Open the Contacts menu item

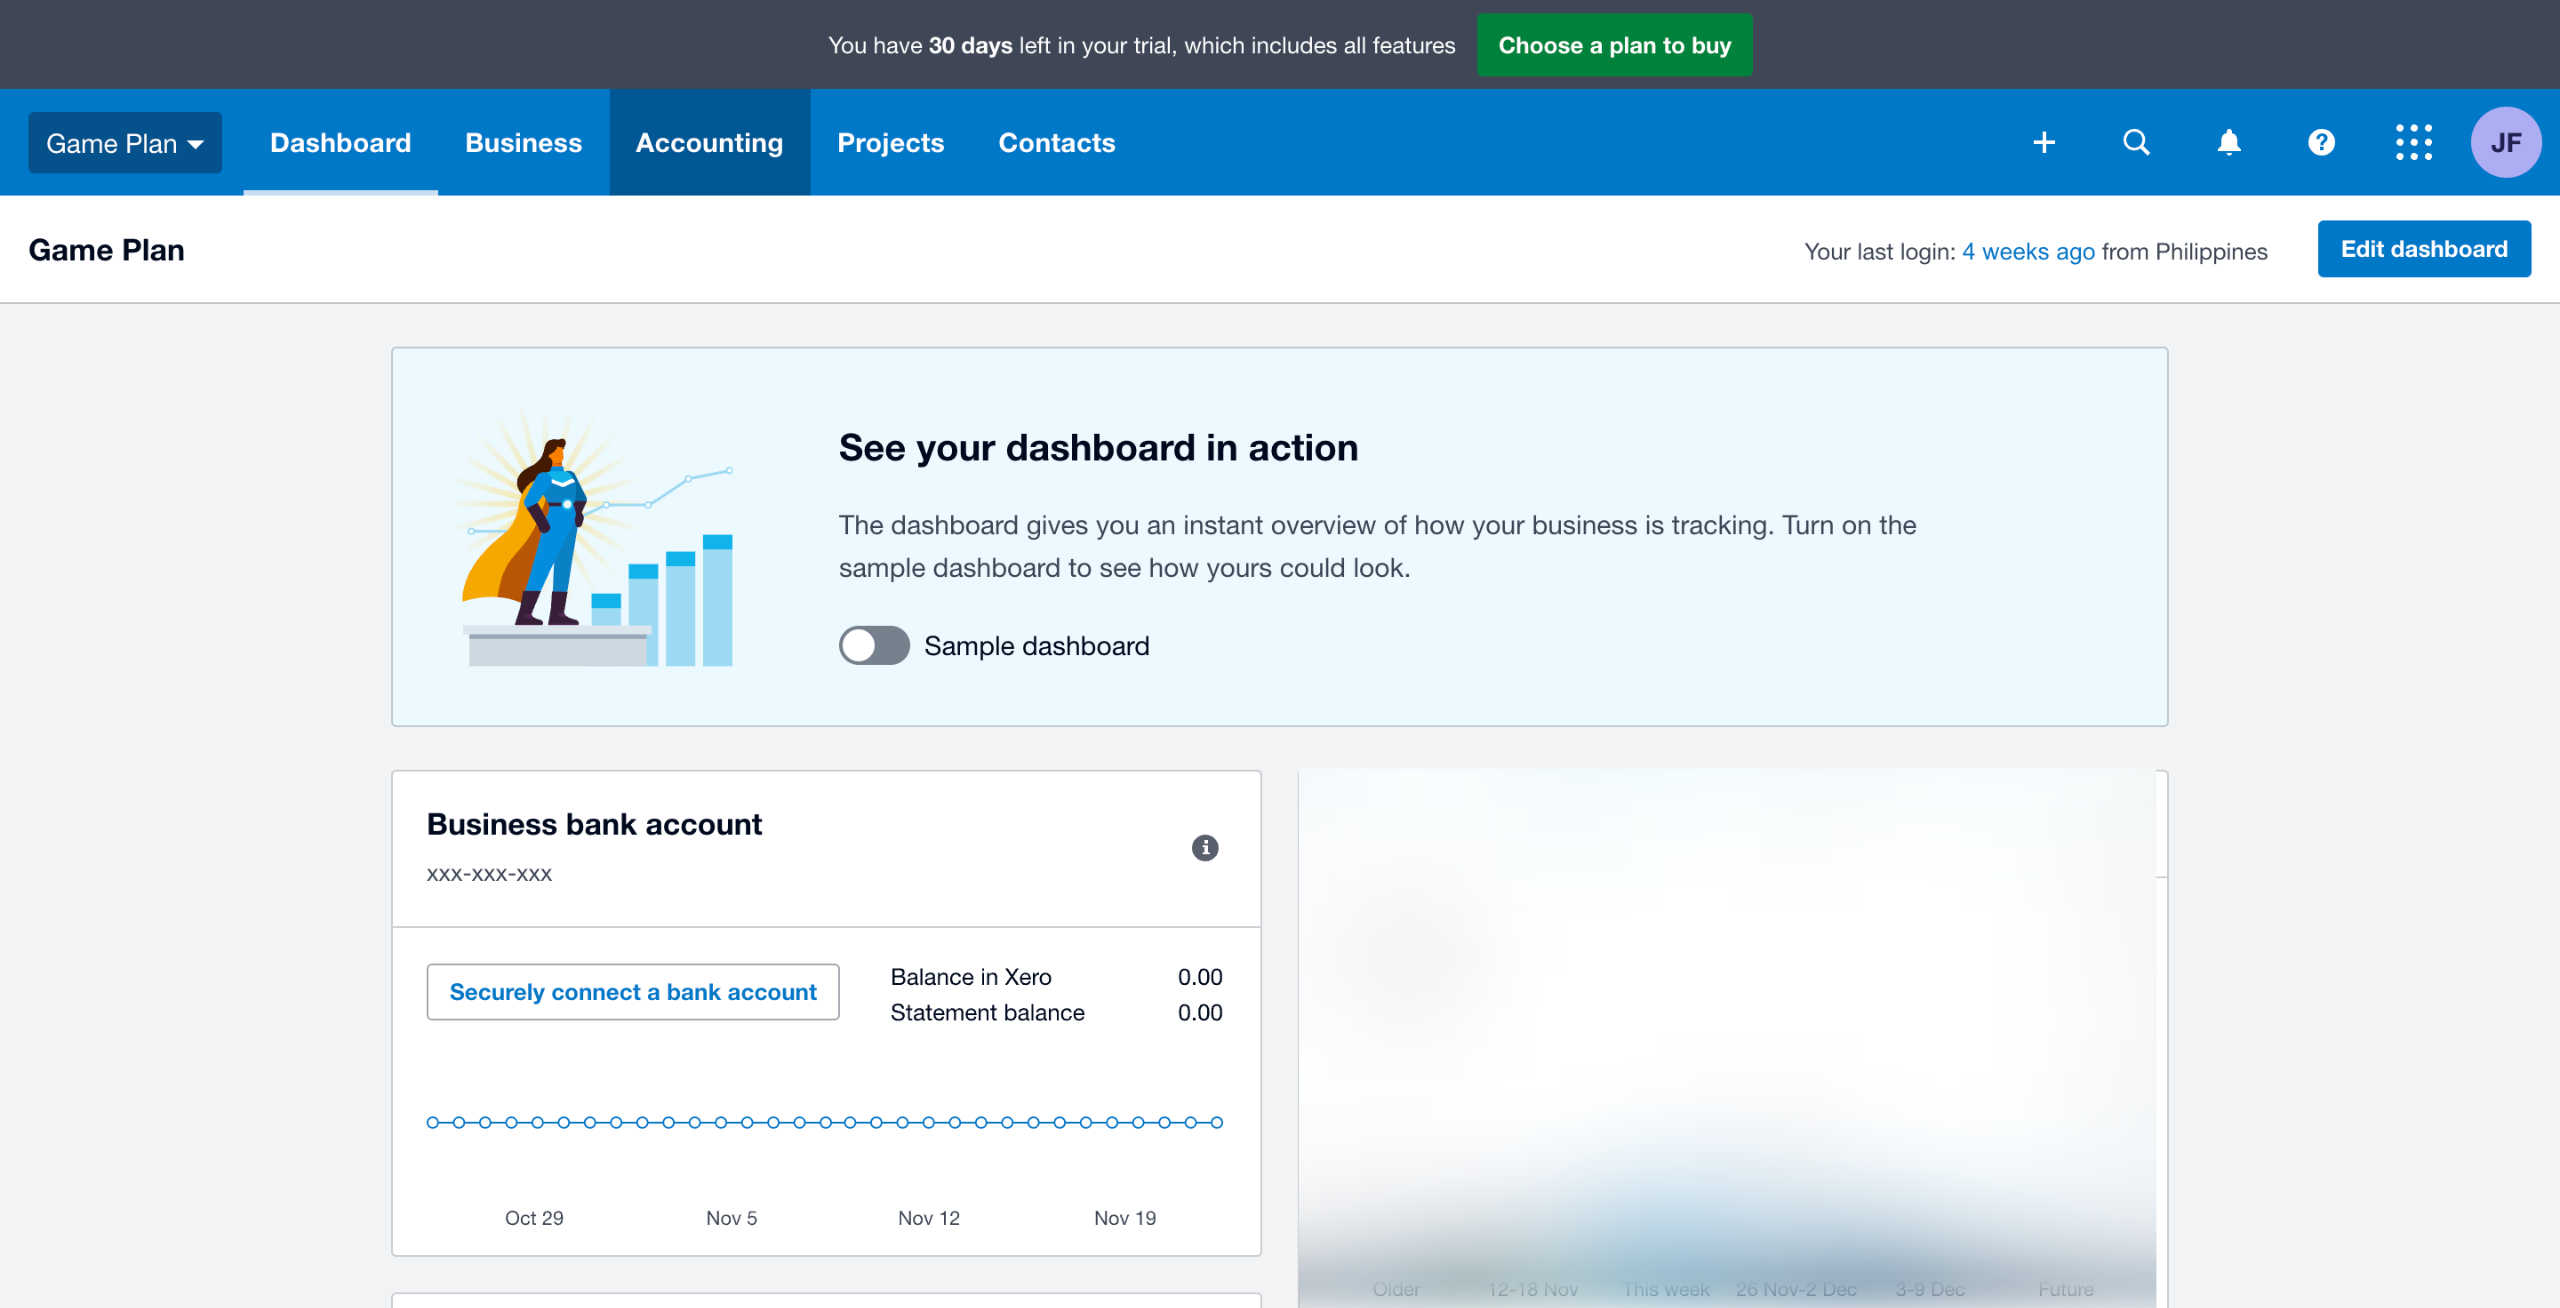point(1056,143)
